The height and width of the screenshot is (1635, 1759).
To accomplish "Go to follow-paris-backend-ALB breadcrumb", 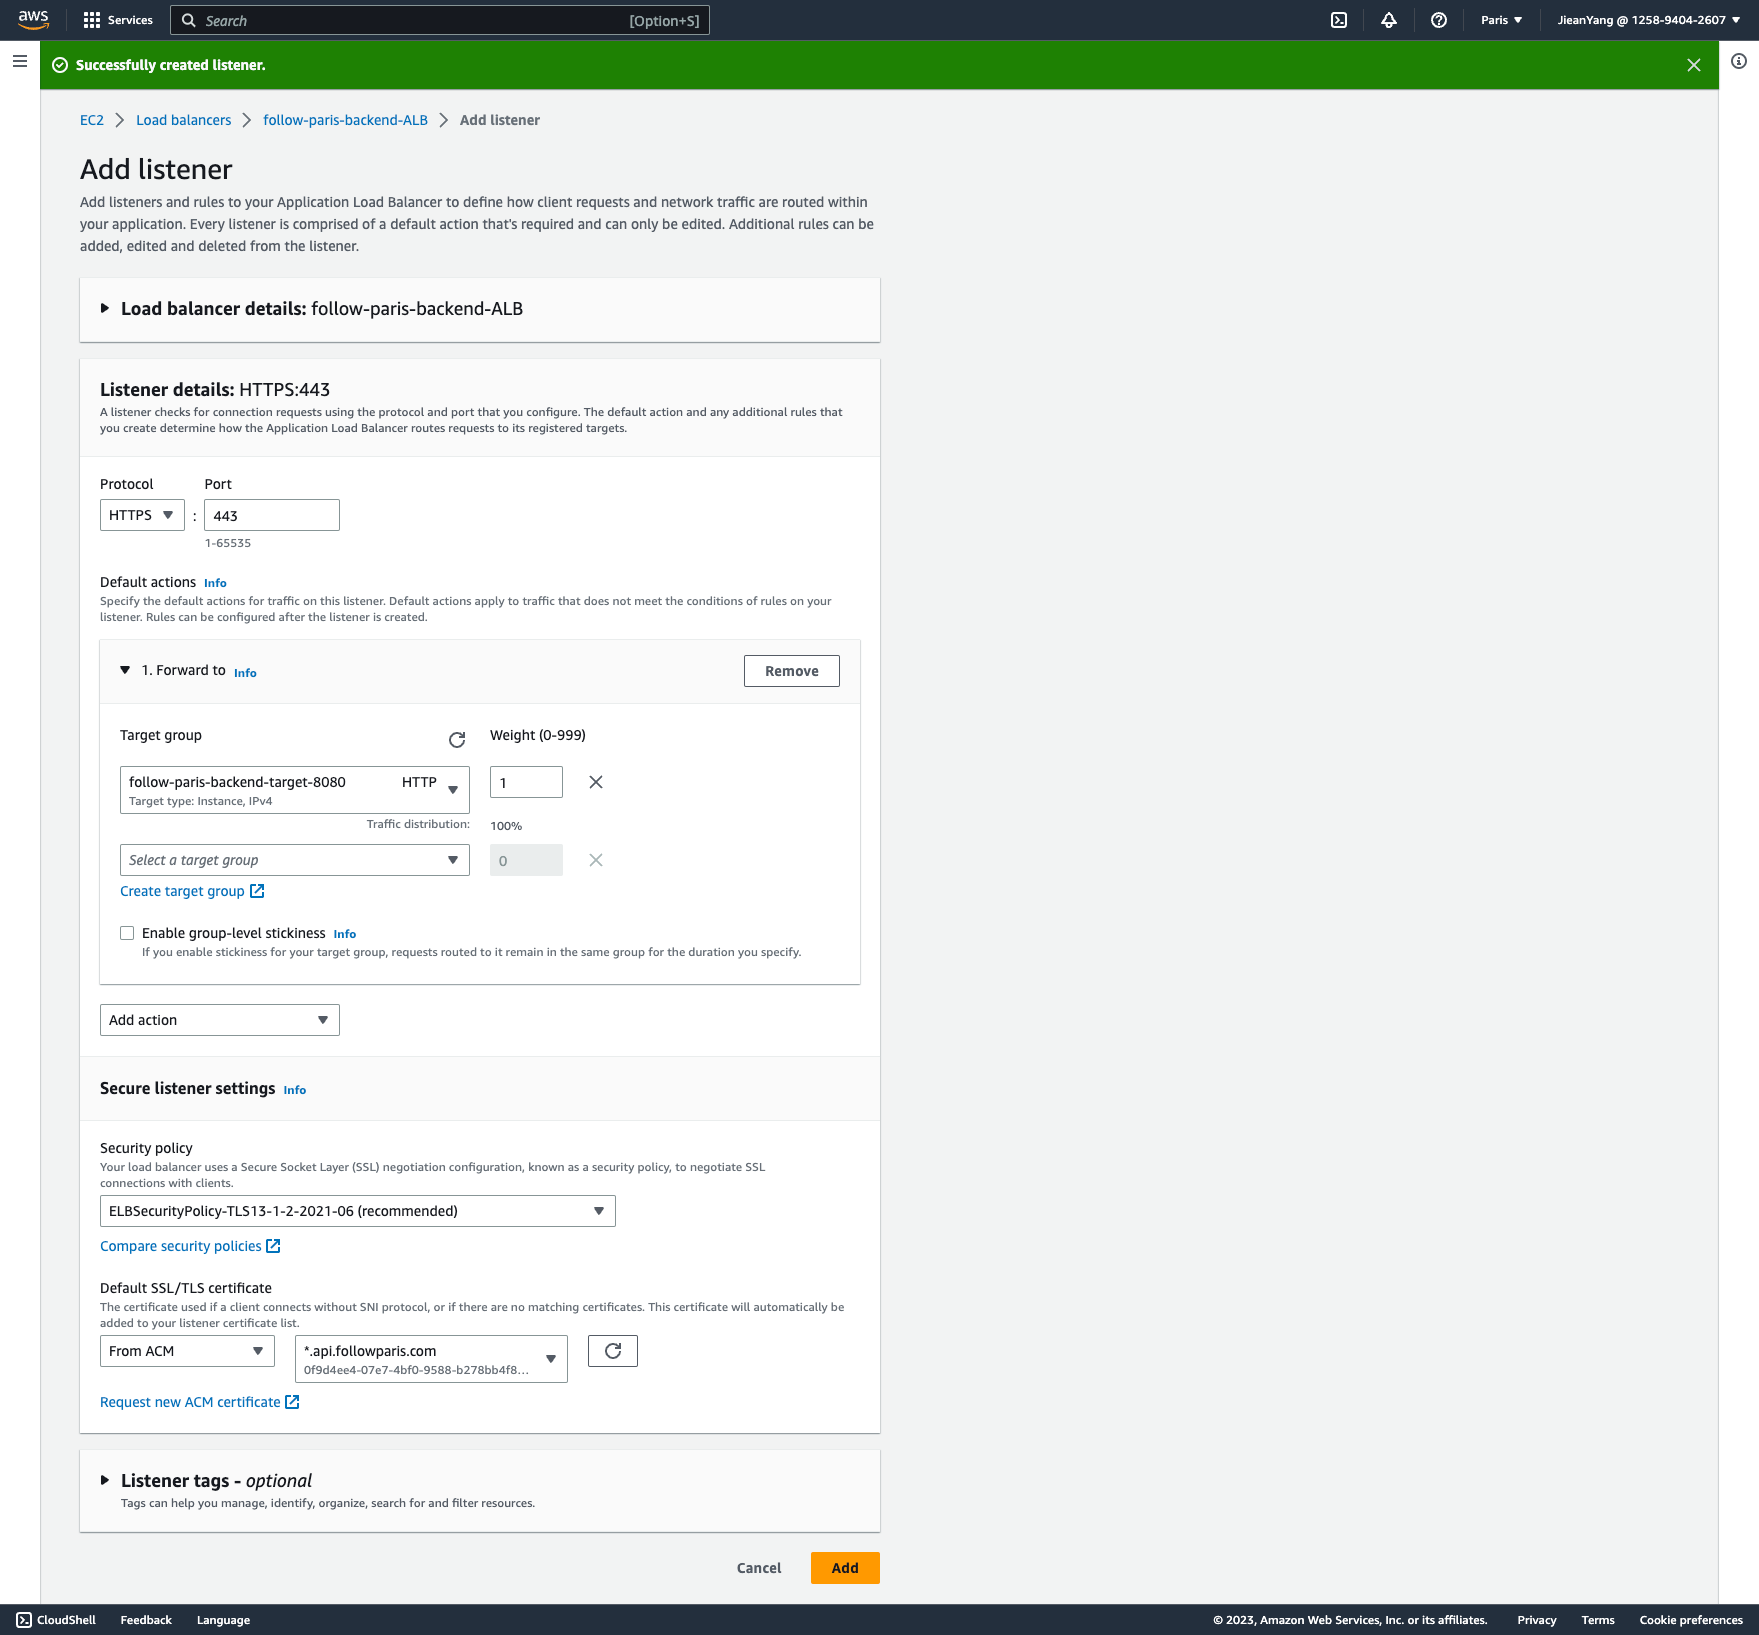I will (346, 120).
